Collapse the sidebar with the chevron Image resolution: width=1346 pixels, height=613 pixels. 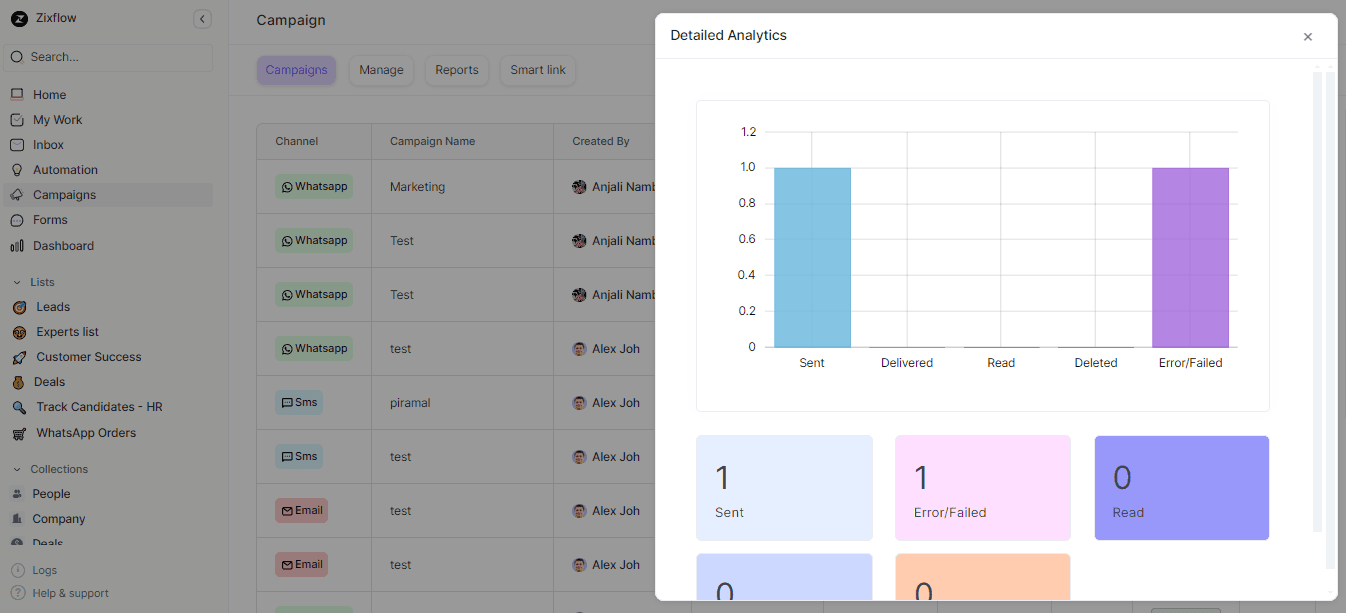pyautogui.click(x=202, y=18)
